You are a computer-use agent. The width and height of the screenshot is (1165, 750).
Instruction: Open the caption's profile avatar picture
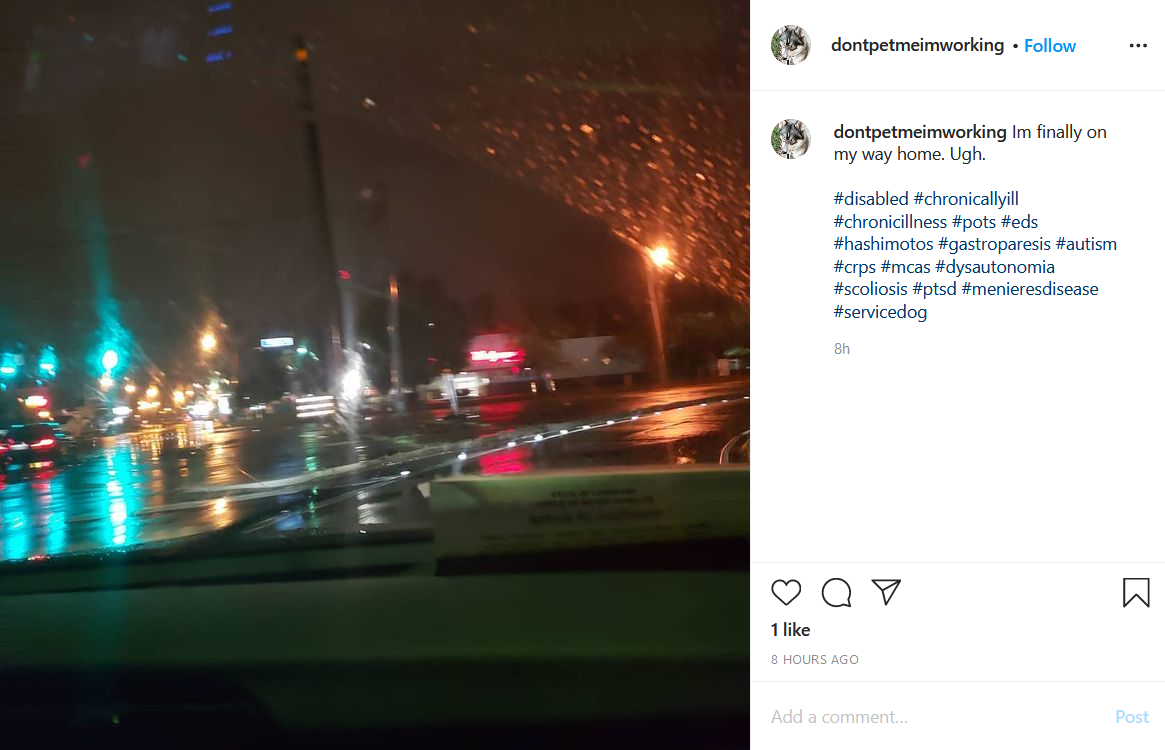click(x=791, y=139)
